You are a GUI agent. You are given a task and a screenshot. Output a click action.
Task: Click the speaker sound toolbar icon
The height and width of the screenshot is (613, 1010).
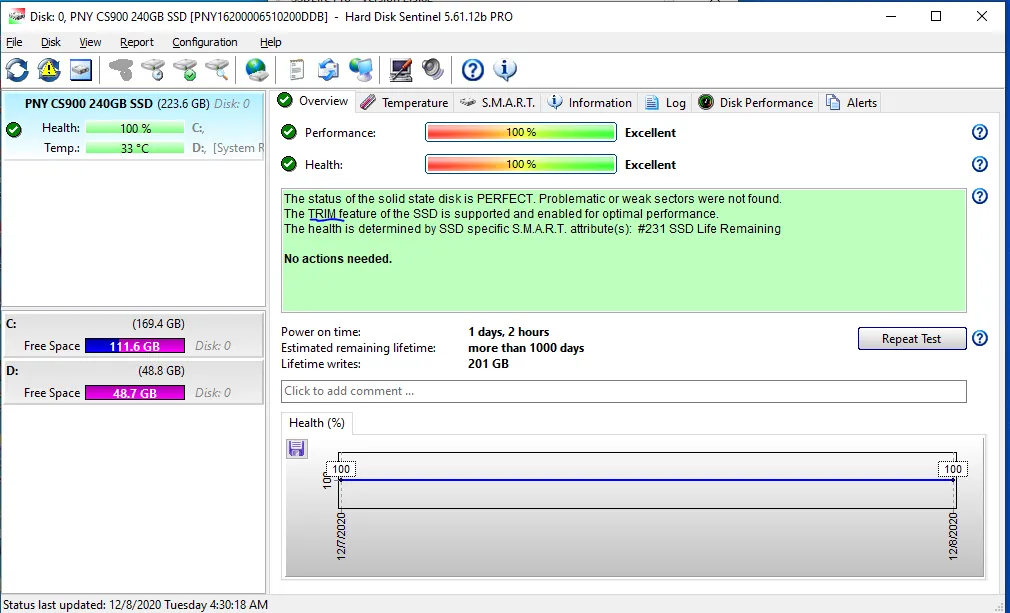(x=433, y=70)
